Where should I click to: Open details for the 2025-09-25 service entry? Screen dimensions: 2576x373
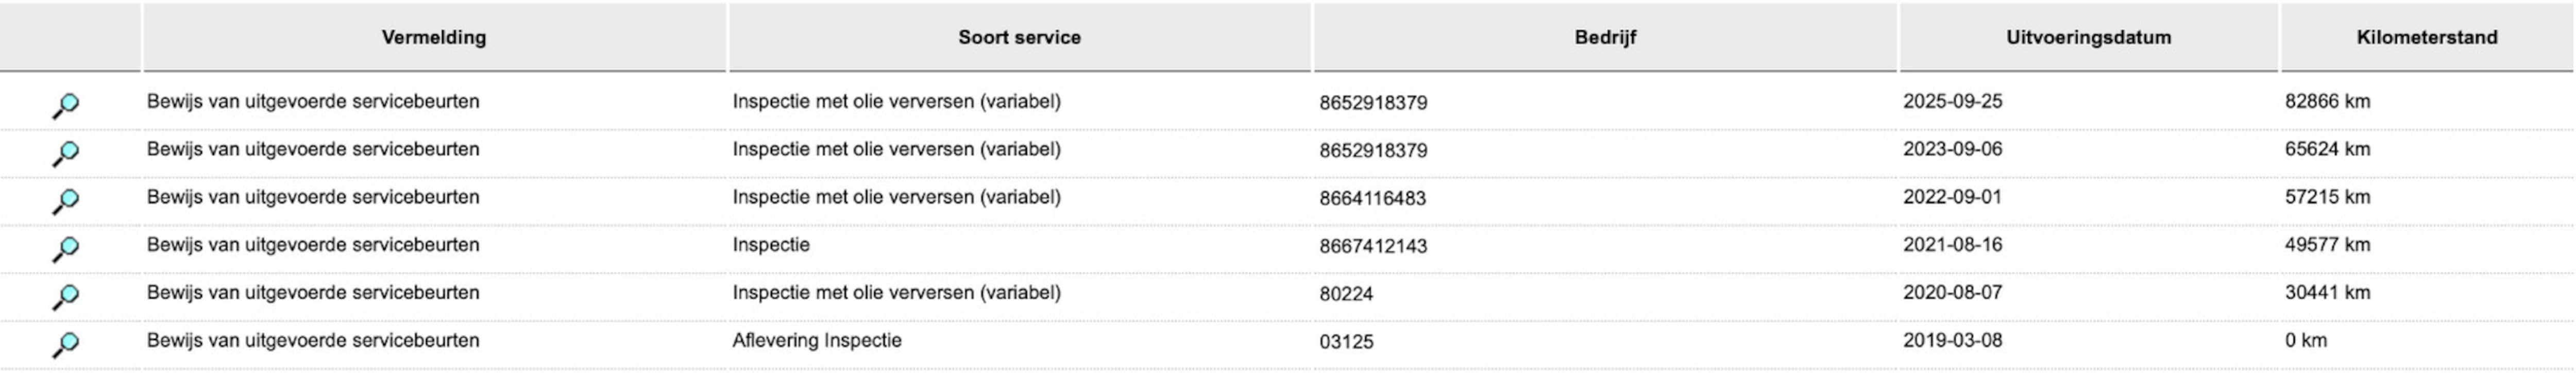point(65,104)
